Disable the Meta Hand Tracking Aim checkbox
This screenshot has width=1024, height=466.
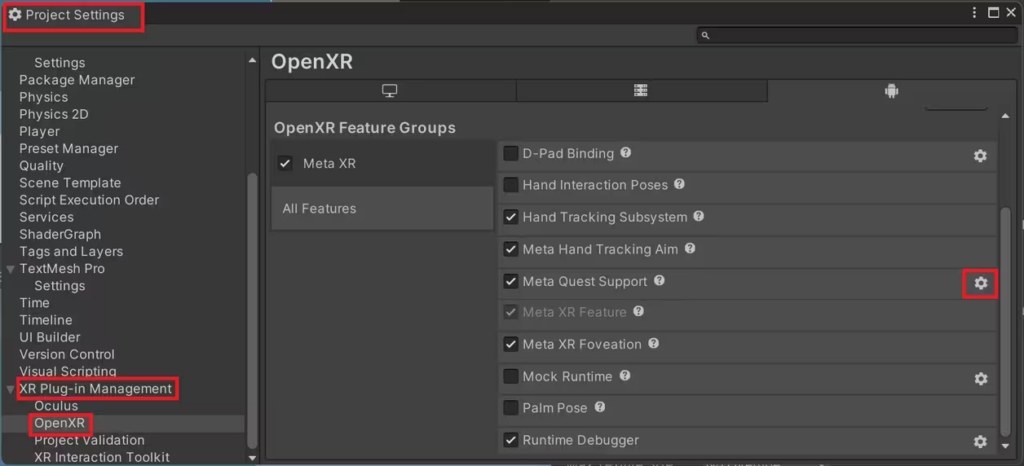[511, 249]
